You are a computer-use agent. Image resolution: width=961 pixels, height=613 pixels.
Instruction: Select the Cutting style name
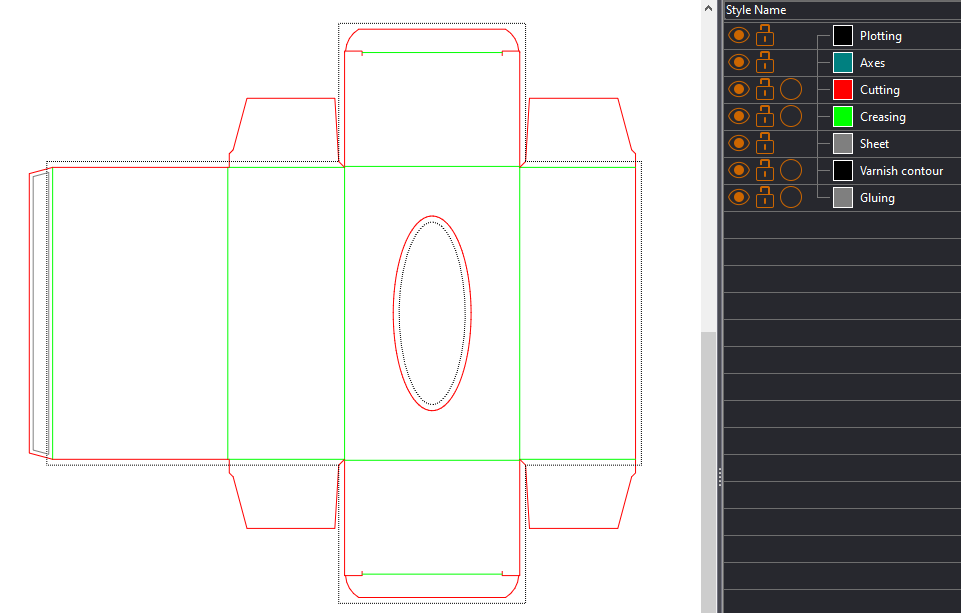point(879,89)
